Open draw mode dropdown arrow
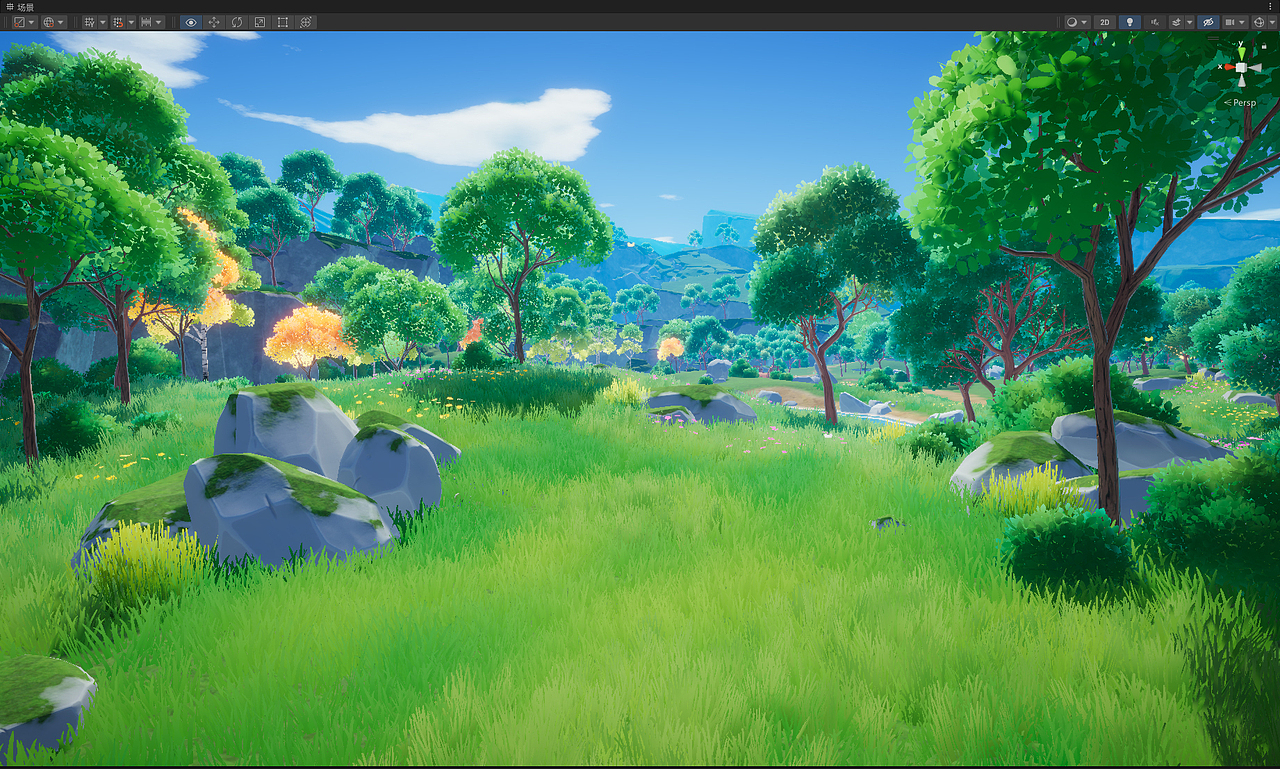 pyautogui.click(x=1084, y=22)
